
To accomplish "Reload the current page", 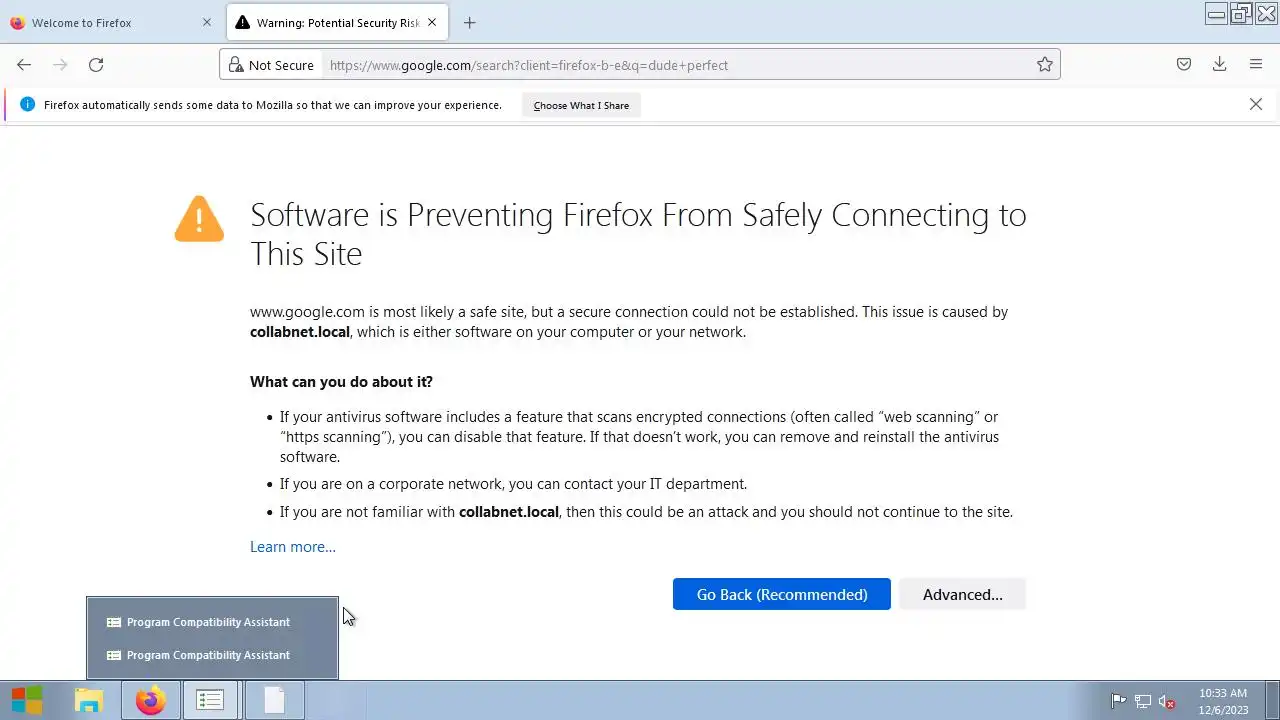I will (96, 65).
